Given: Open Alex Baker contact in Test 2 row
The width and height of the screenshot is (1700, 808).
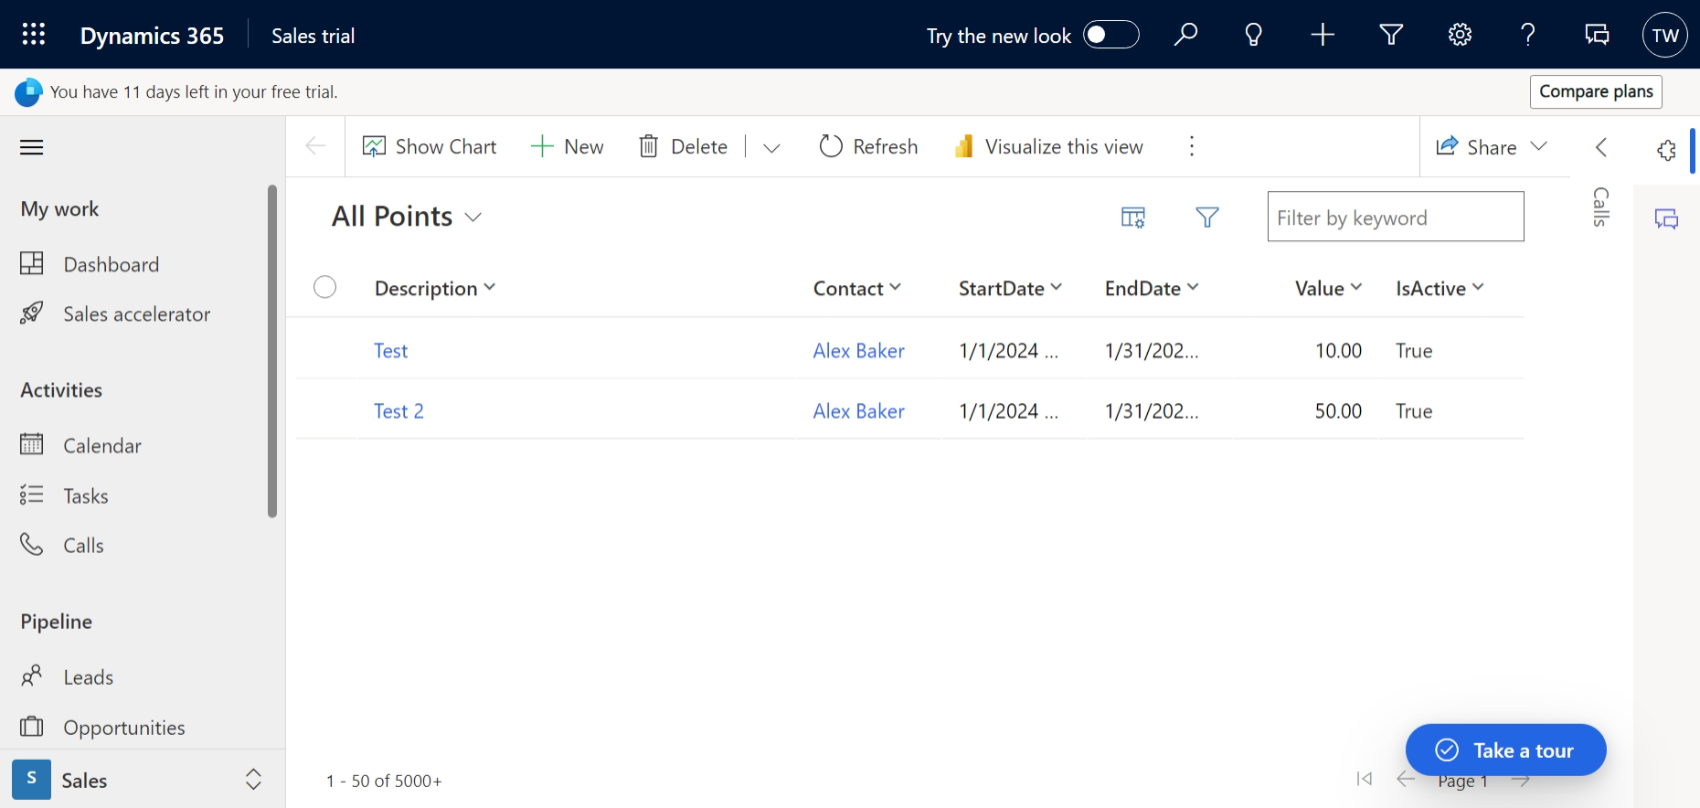Looking at the screenshot, I should (859, 411).
